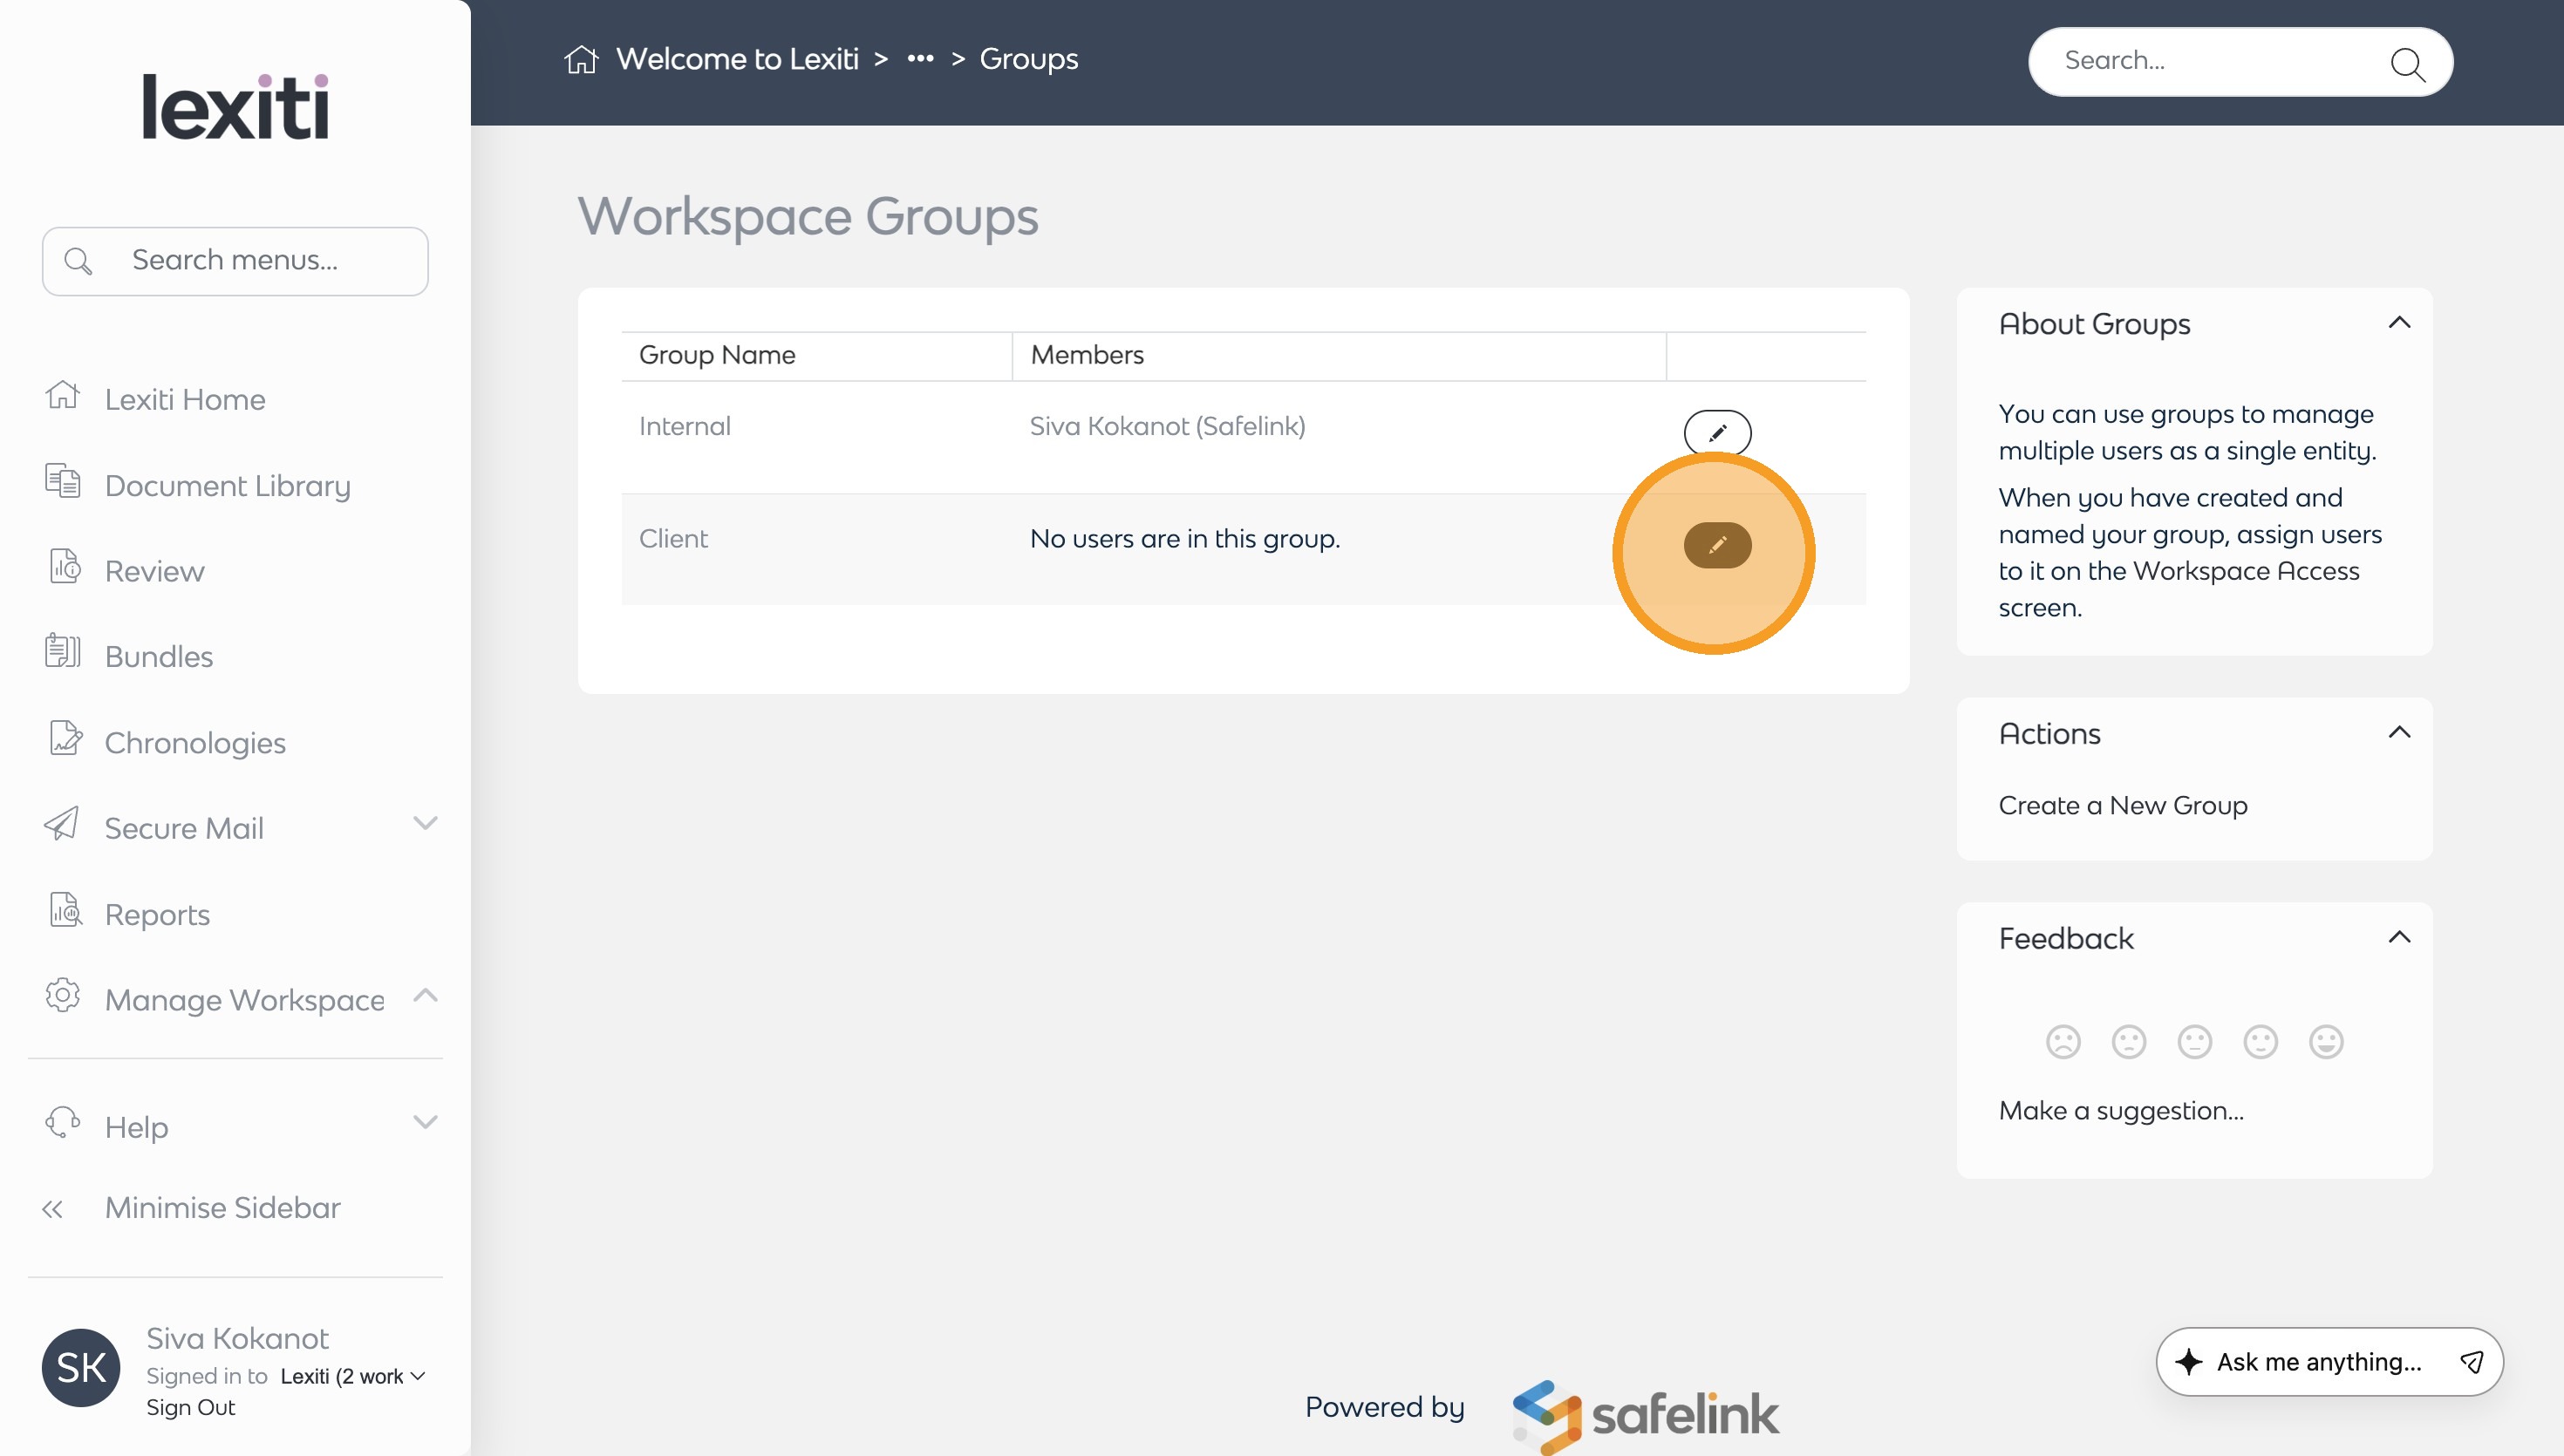This screenshot has height=1456, width=2564.
Task: Collapse the Actions panel
Action: (x=2398, y=733)
